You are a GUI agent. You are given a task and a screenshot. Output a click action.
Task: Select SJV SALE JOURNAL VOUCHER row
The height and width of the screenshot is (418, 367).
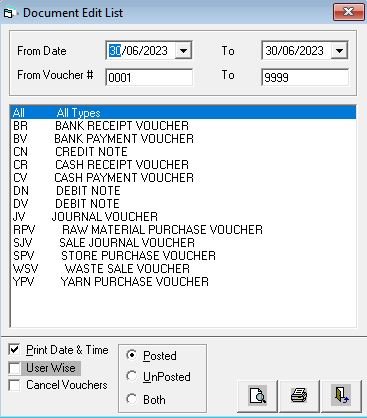(183, 243)
